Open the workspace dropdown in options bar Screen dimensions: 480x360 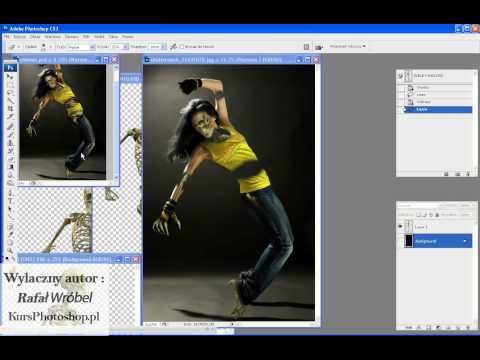click(x=347, y=46)
